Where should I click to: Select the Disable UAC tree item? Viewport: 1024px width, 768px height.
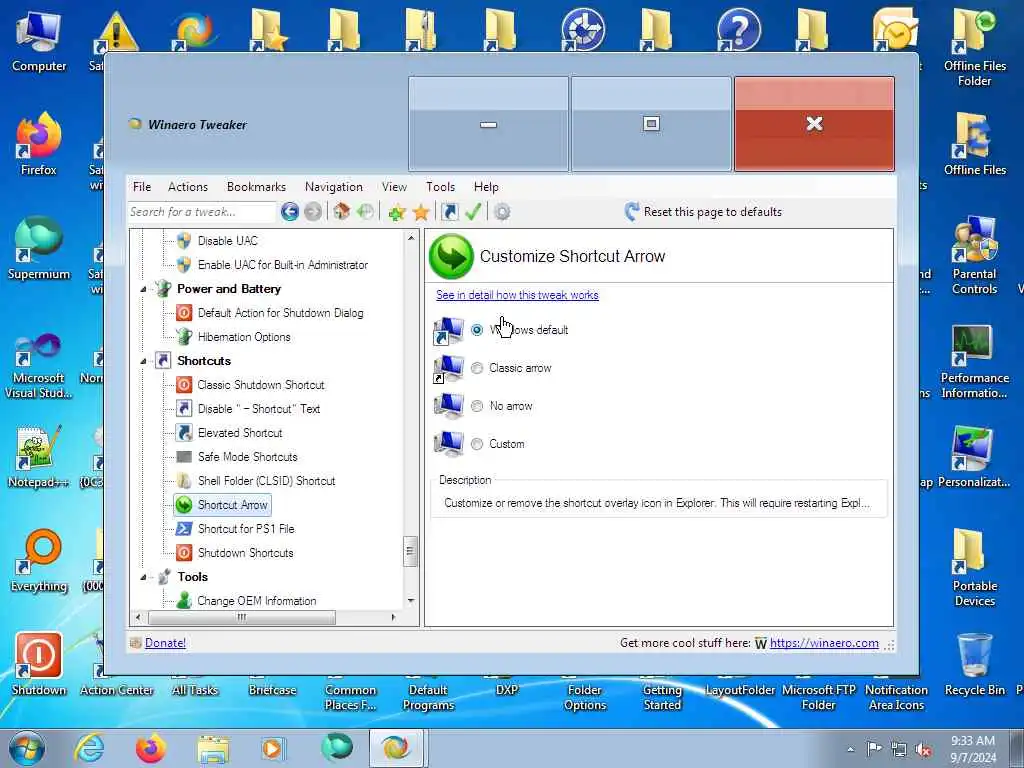click(x=228, y=240)
